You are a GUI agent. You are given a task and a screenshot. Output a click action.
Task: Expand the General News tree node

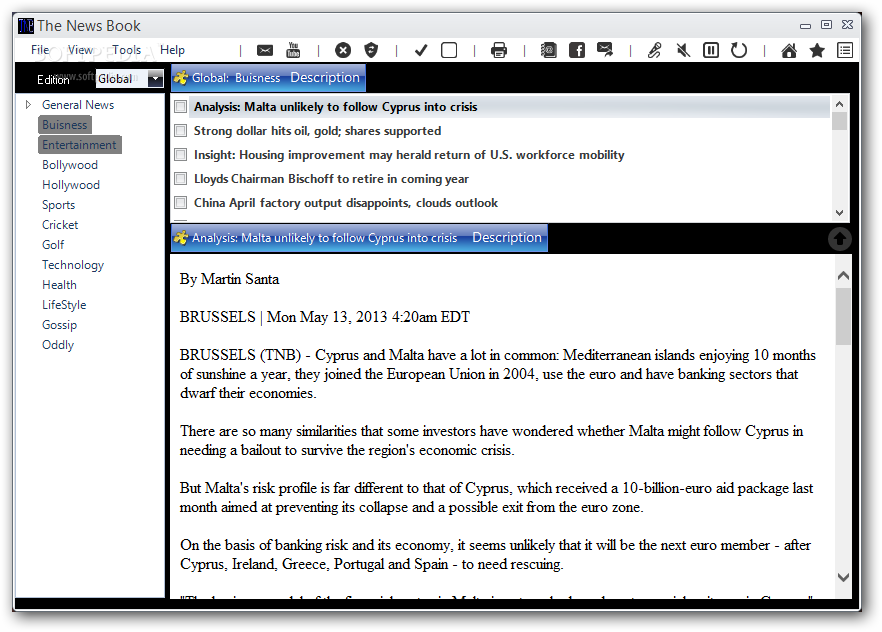pyautogui.click(x=28, y=105)
